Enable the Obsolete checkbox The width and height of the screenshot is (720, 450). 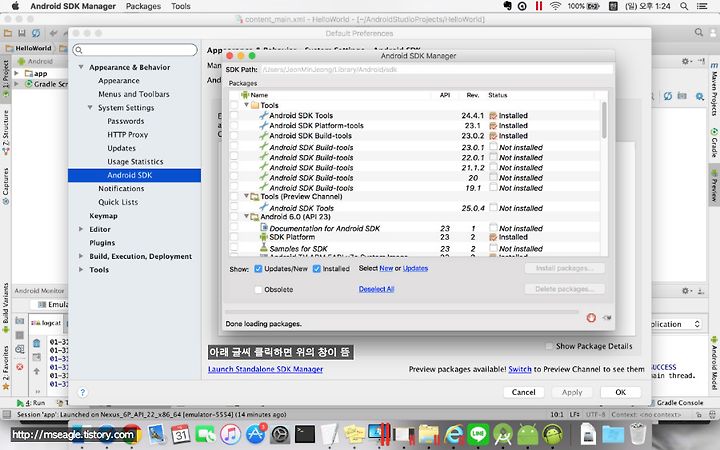pyautogui.click(x=258, y=290)
